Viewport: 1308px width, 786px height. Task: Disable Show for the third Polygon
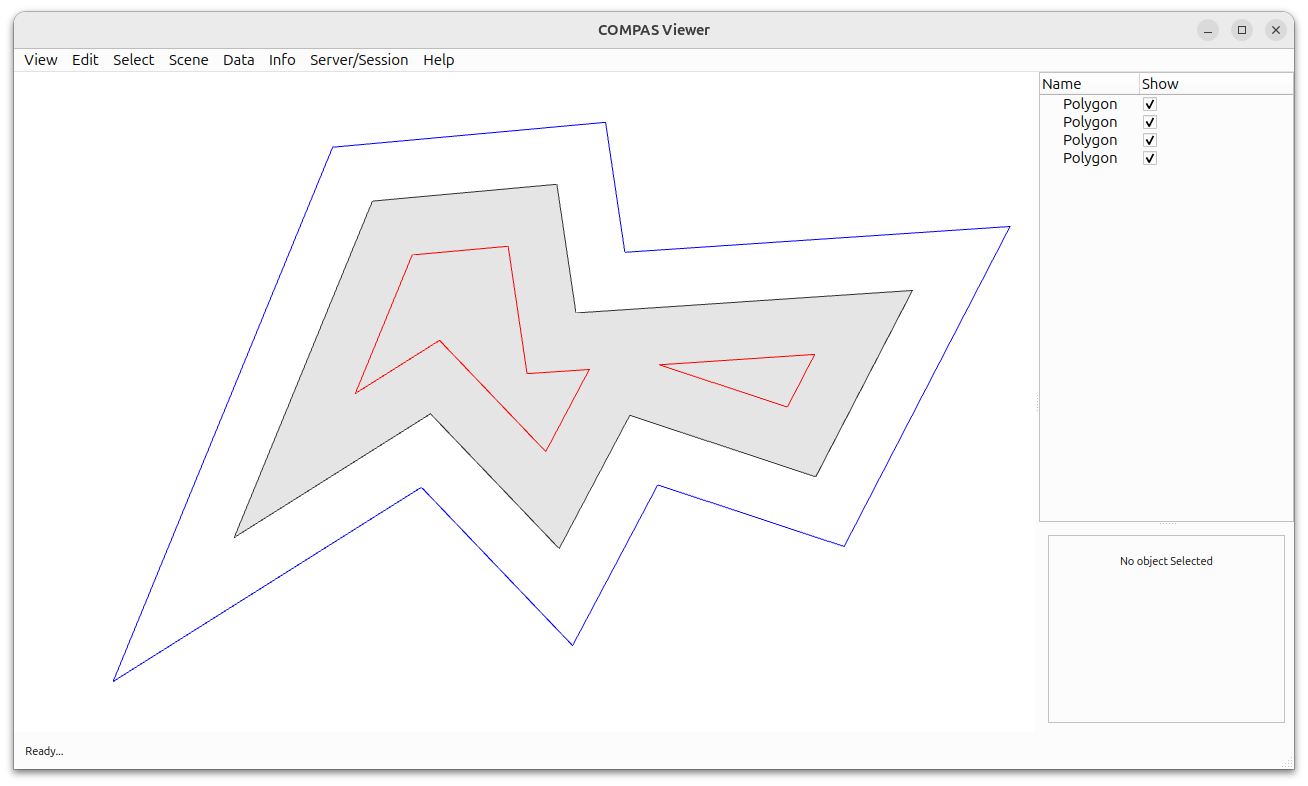[1149, 140]
